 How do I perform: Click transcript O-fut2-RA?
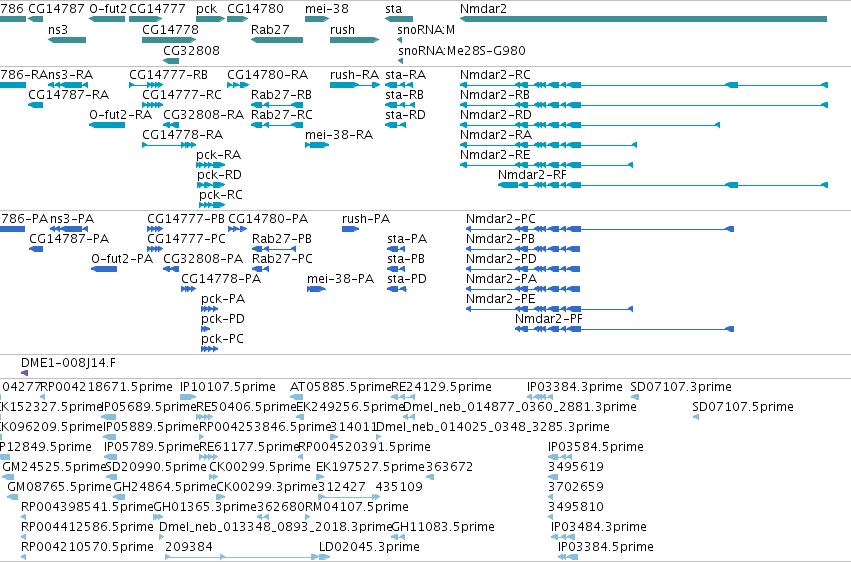pyautogui.click(x=120, y=114)
